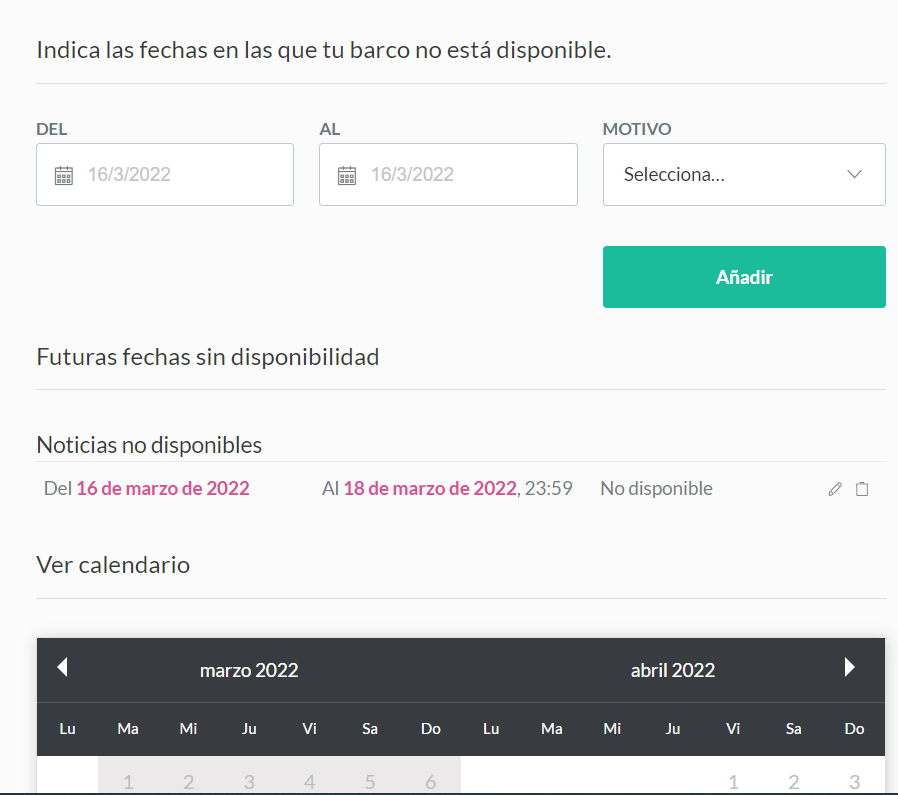The image size is (898, 795).
Task: Click the abril 2022 month header
Action: pyautogui.click(x=672, y=670)
